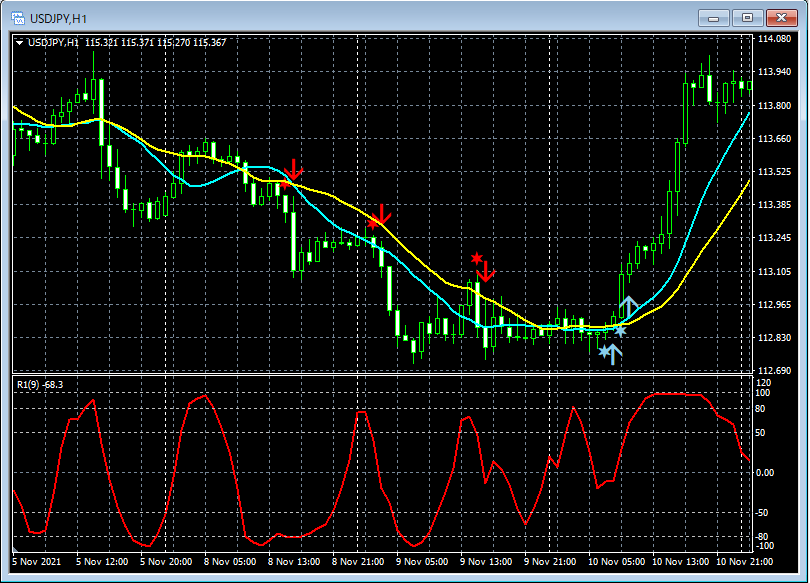Image resolution: width=810 pixels, height=583 pixels.
Task: Click the -50 level on indicator scale
Action: pyautogui.click(x=762, y=513)
